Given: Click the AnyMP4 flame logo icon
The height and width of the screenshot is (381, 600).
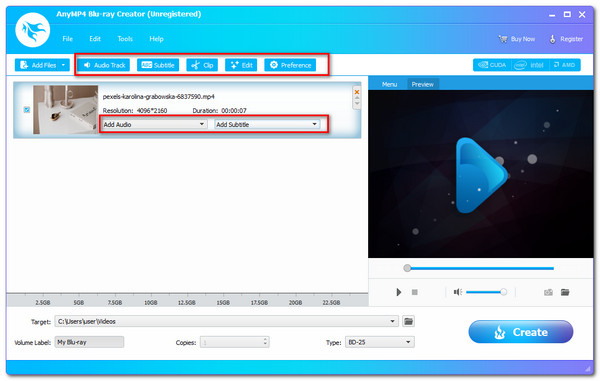Looking at the screenshot, I should [33, 30].
